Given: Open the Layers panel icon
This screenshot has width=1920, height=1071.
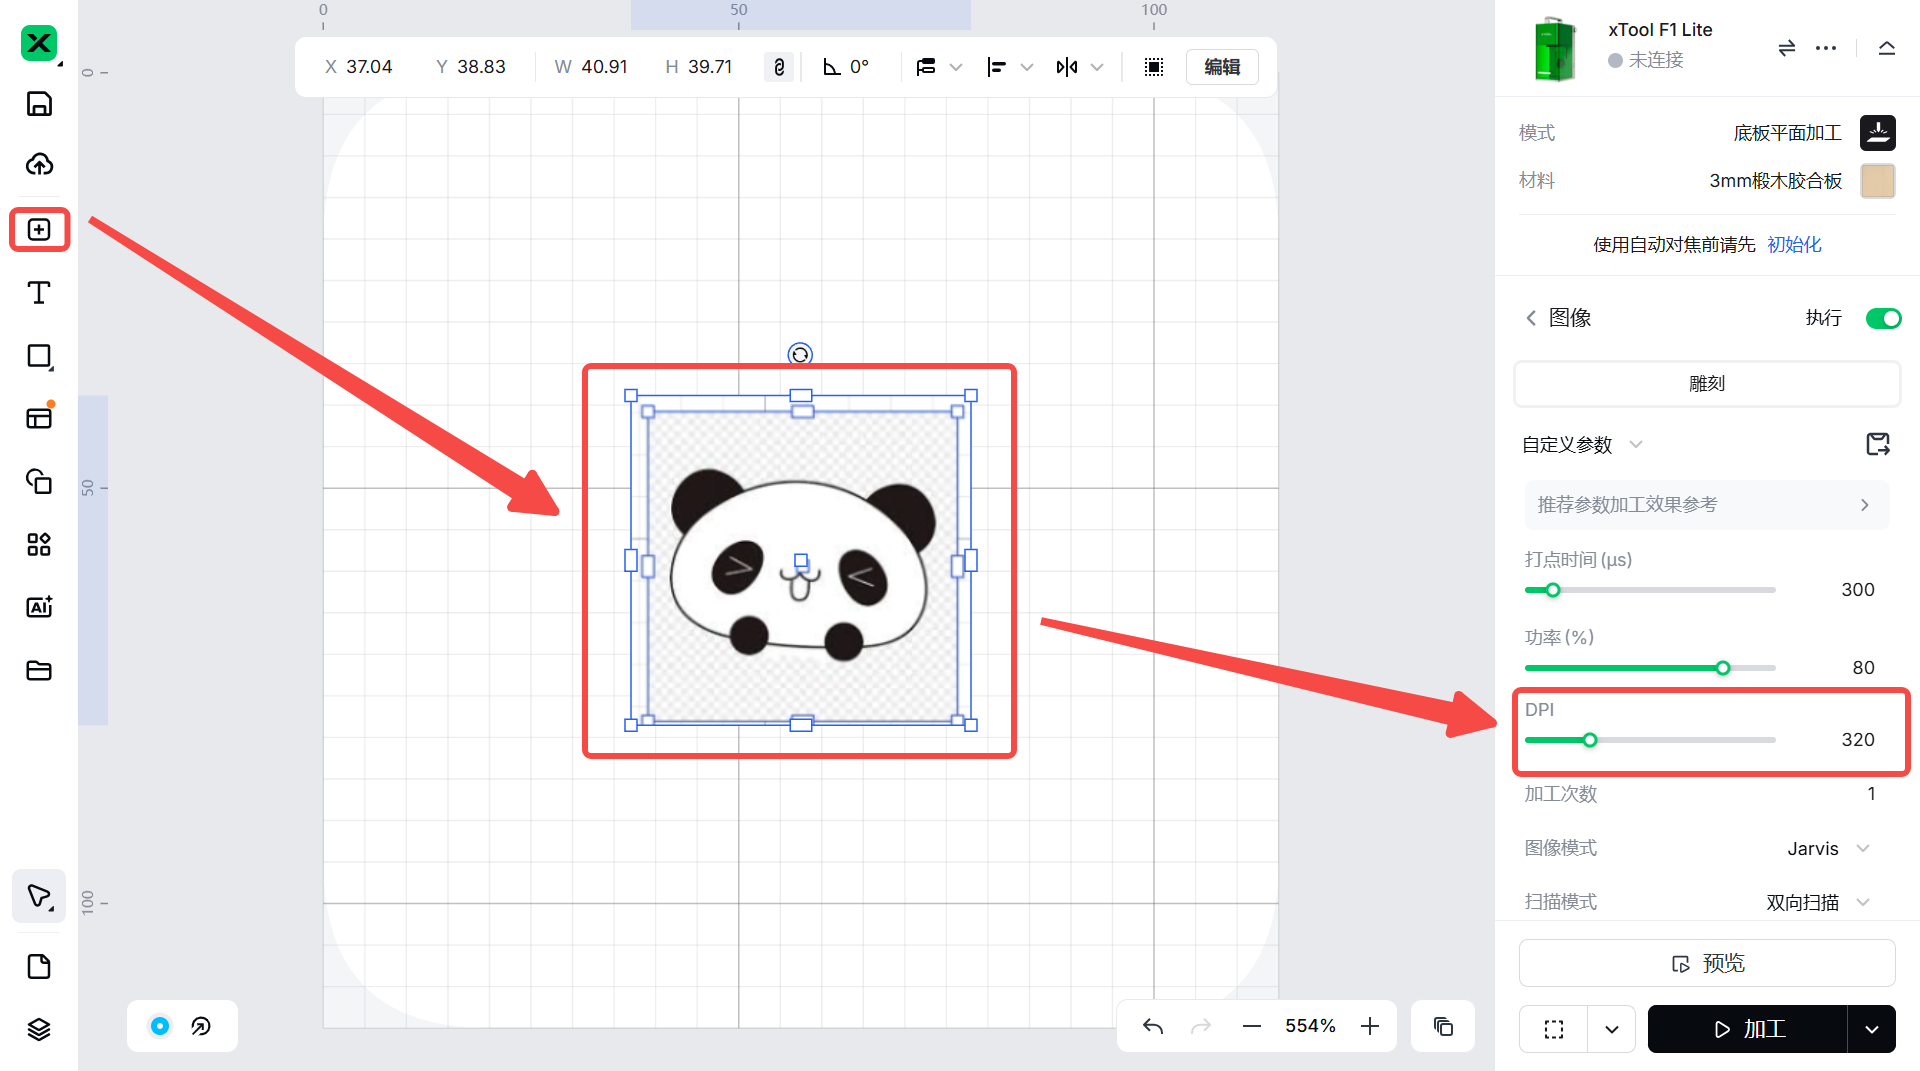Looking at the screenshot, I should [39, 1029].
